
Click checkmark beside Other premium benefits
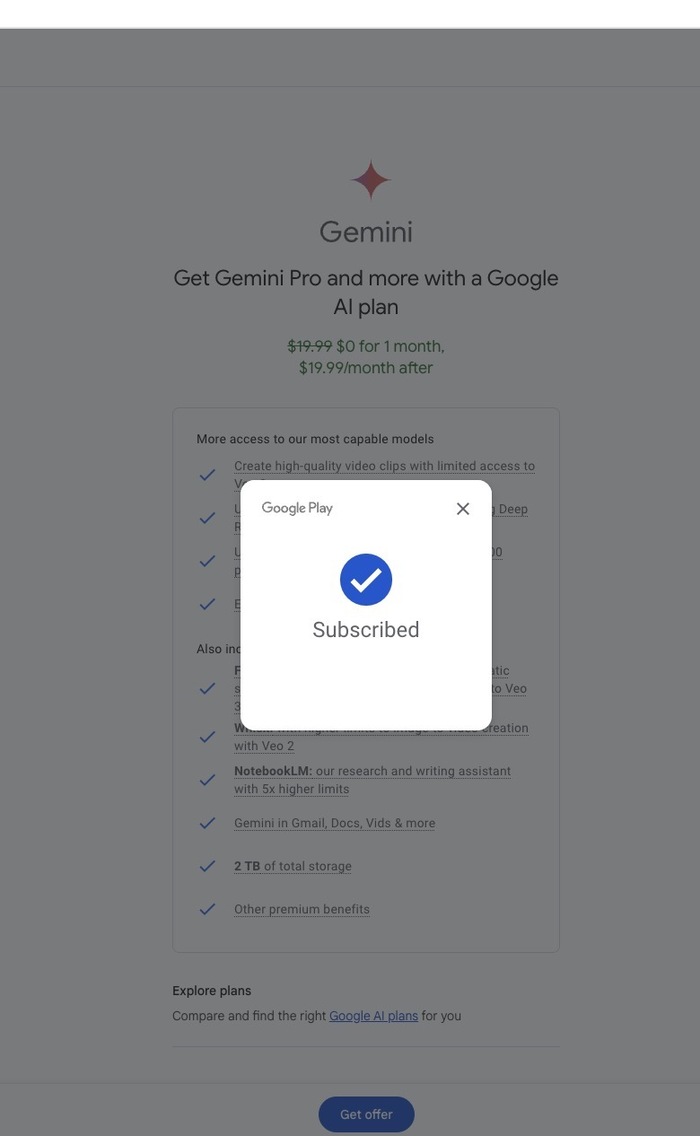point(207,909)
